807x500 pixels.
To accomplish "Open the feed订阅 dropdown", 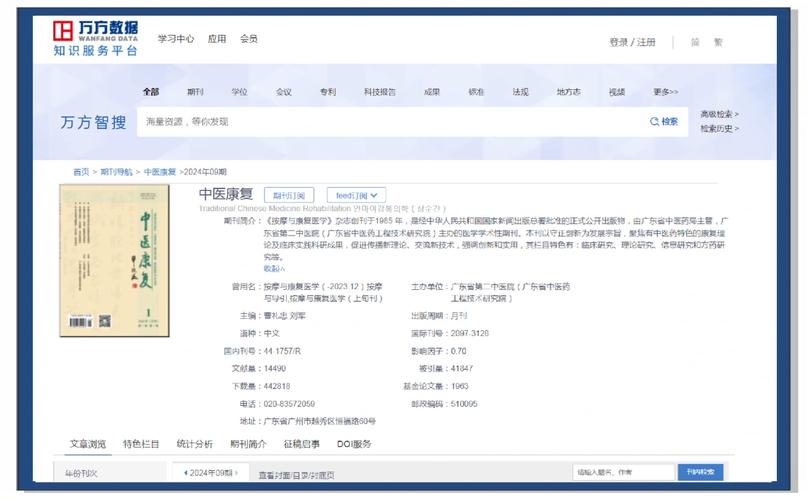I will point(356,196).
